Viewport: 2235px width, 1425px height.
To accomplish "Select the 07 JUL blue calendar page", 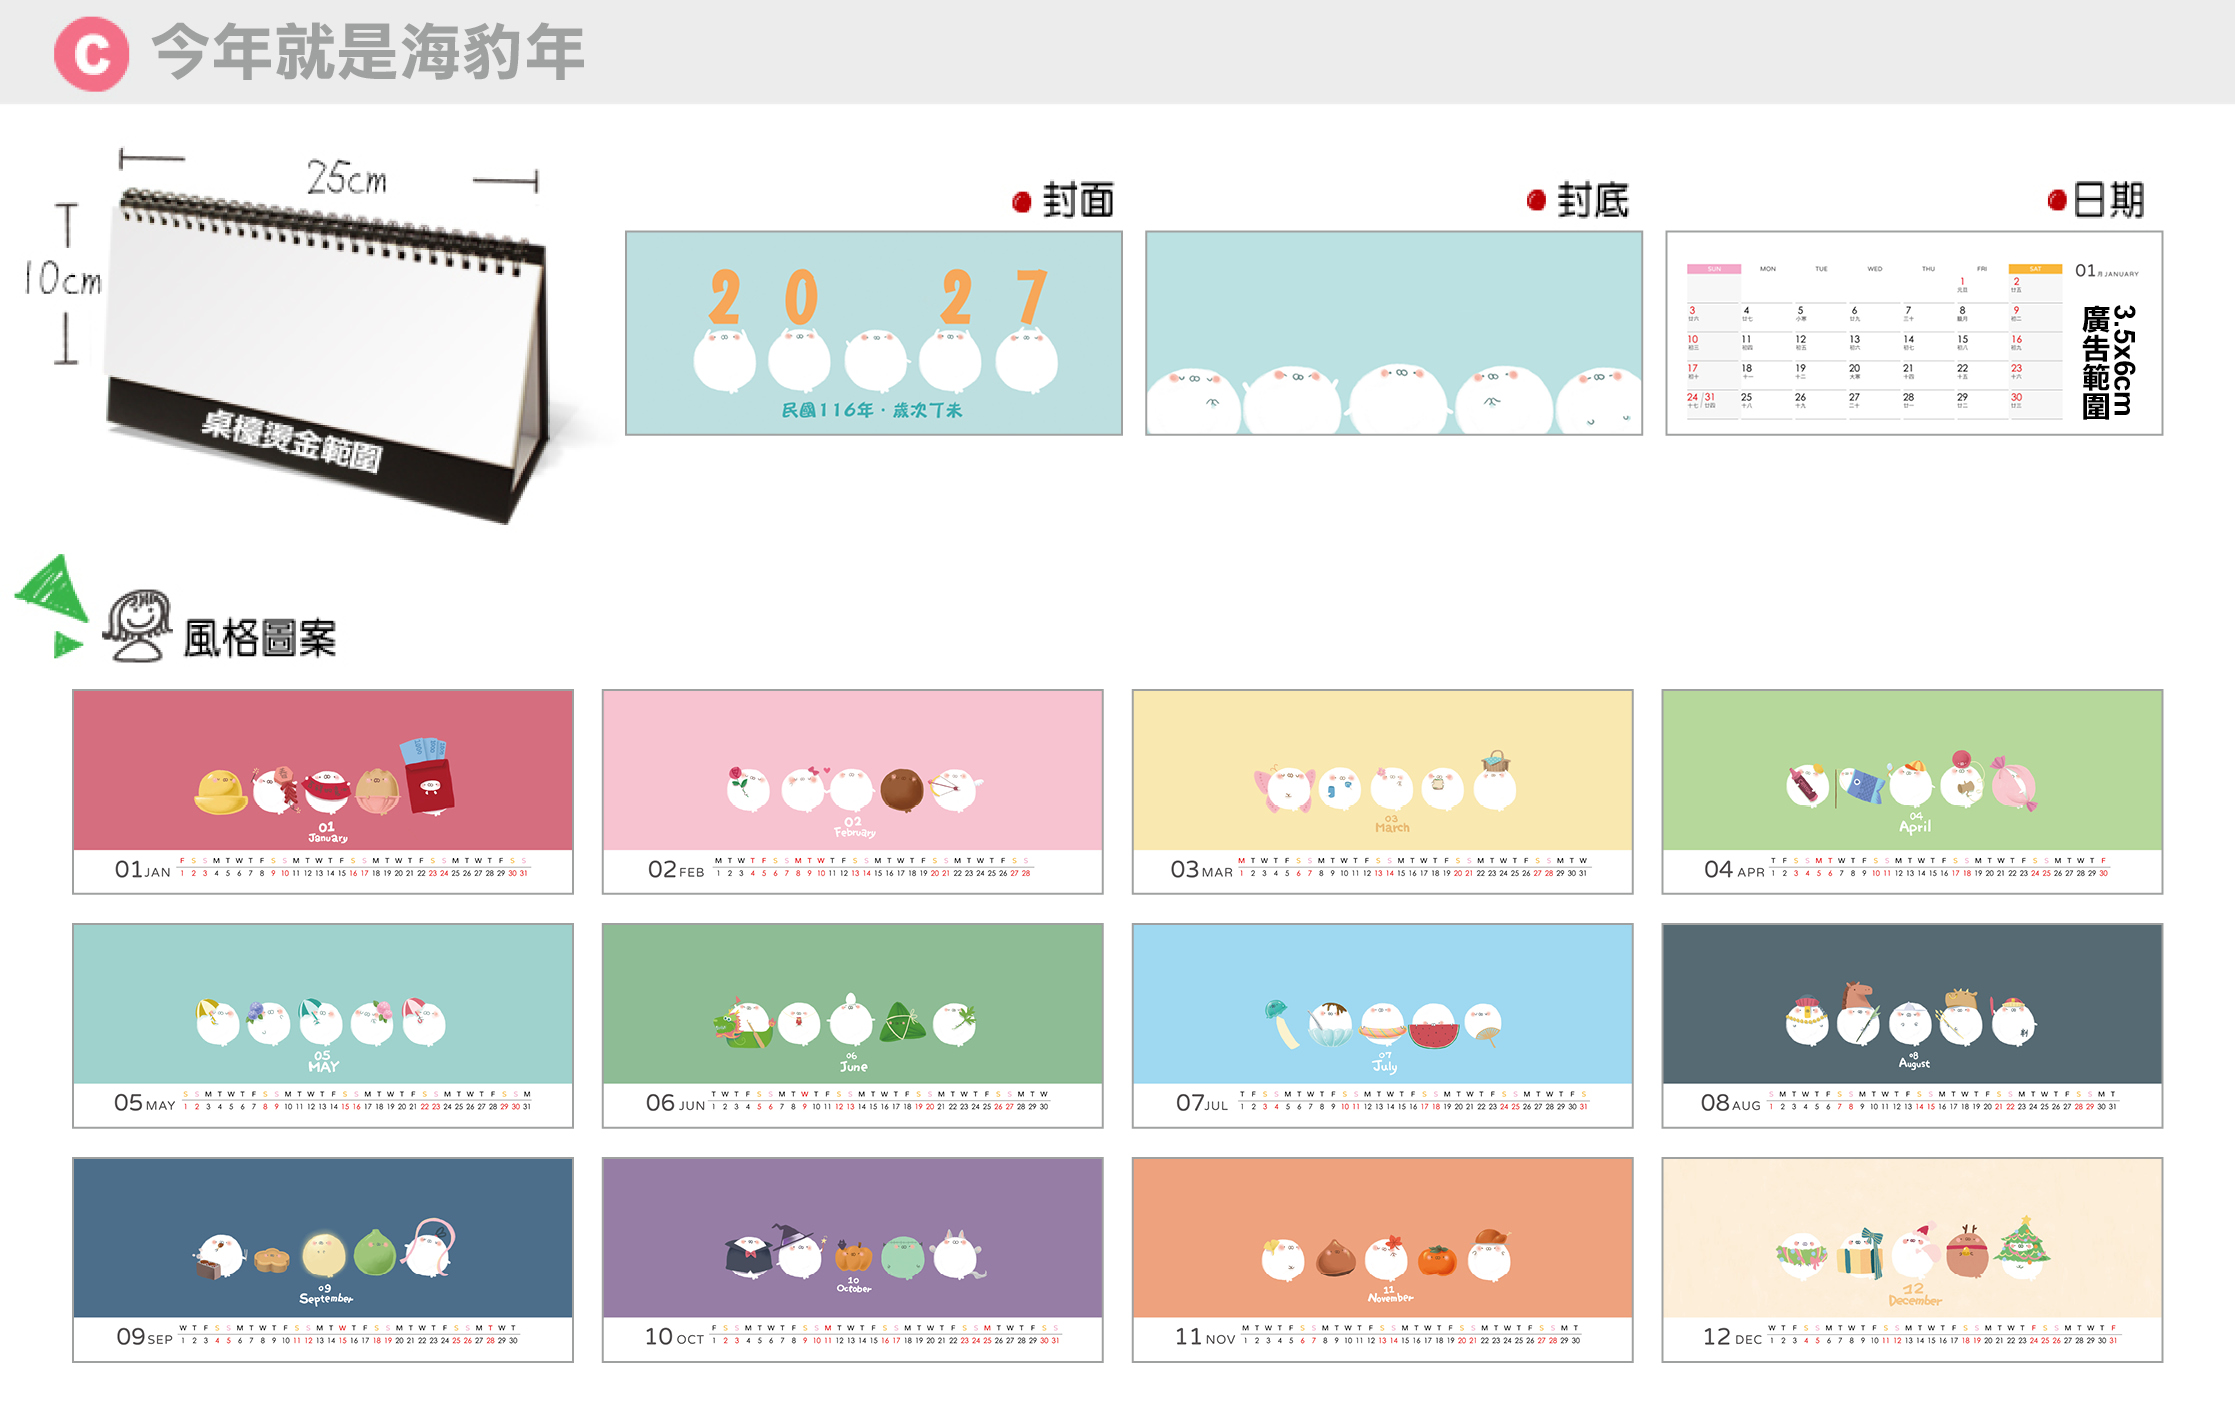I will pyautogui.click(x=1383, y=1025).
